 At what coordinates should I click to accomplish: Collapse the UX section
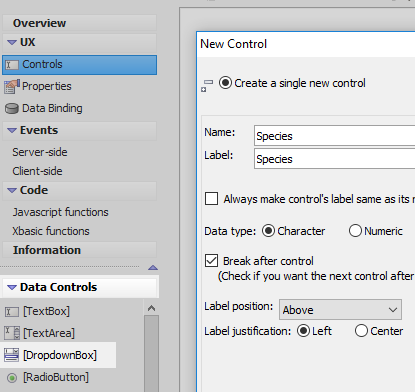(12, 42)
